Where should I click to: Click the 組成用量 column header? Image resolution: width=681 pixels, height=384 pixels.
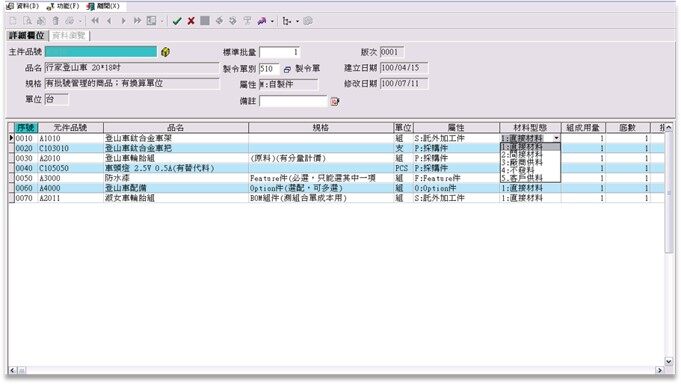583,128
